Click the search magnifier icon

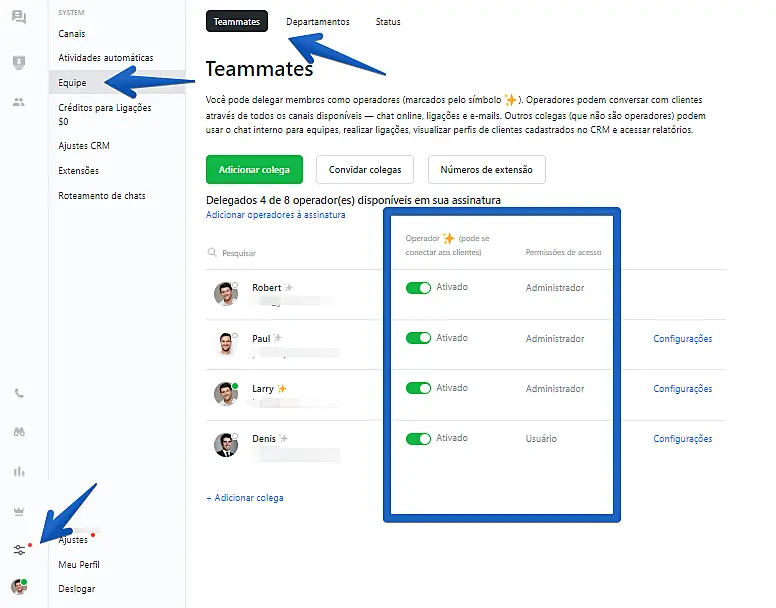(x=212, y=252)
